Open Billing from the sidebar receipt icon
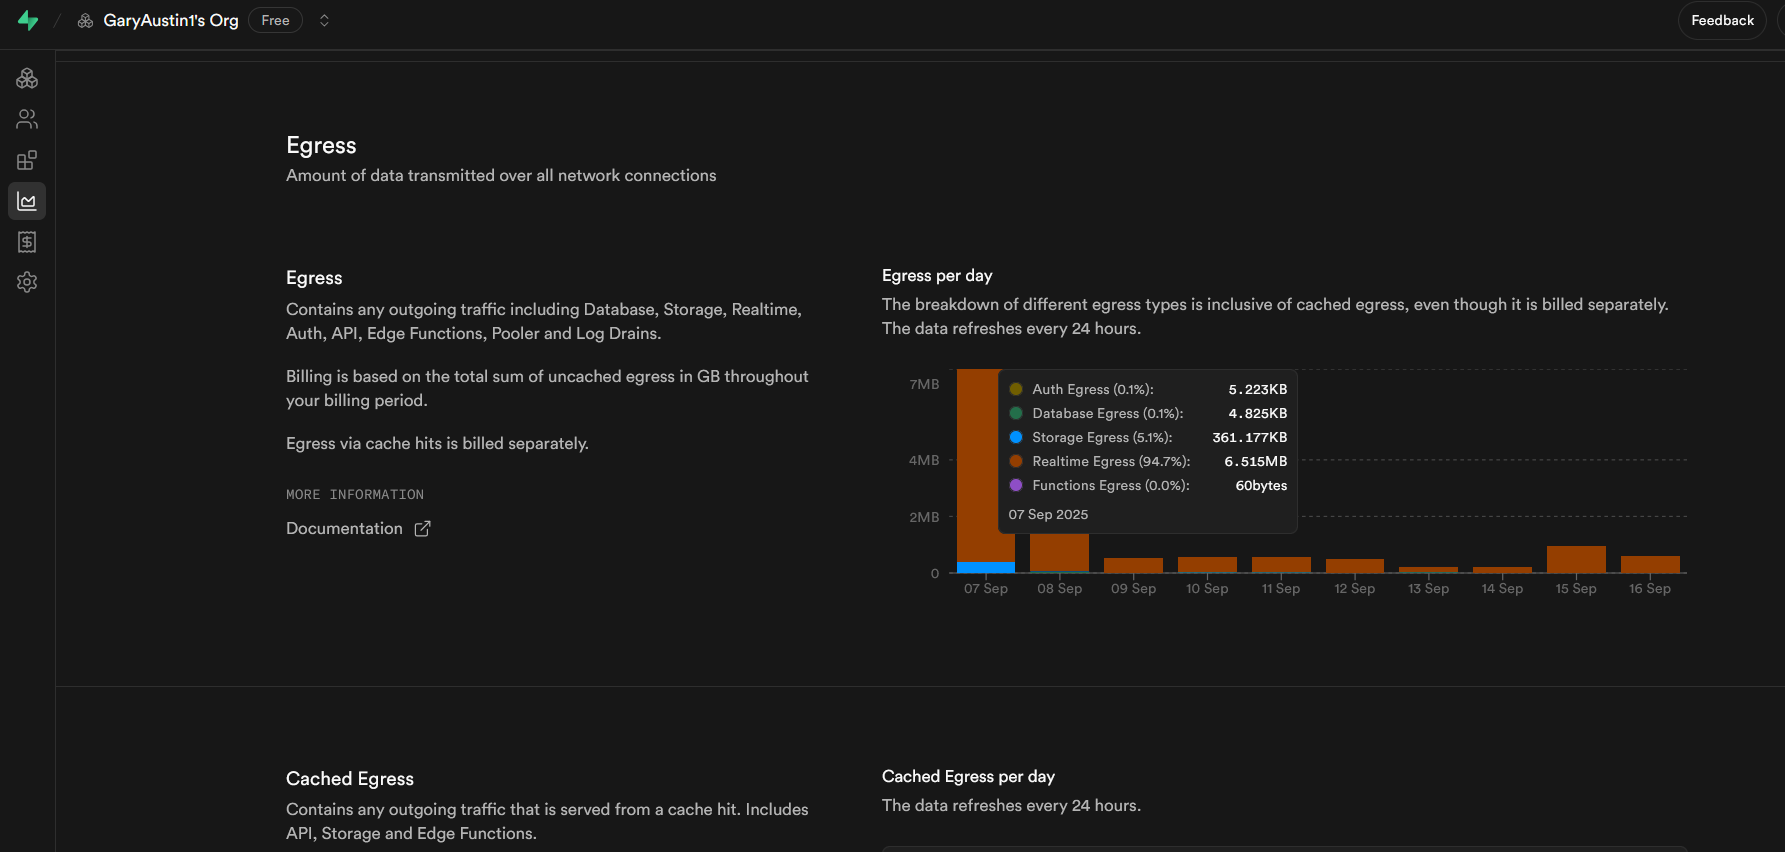Screen dimensions: 1785x852 (x=27, y=242)
